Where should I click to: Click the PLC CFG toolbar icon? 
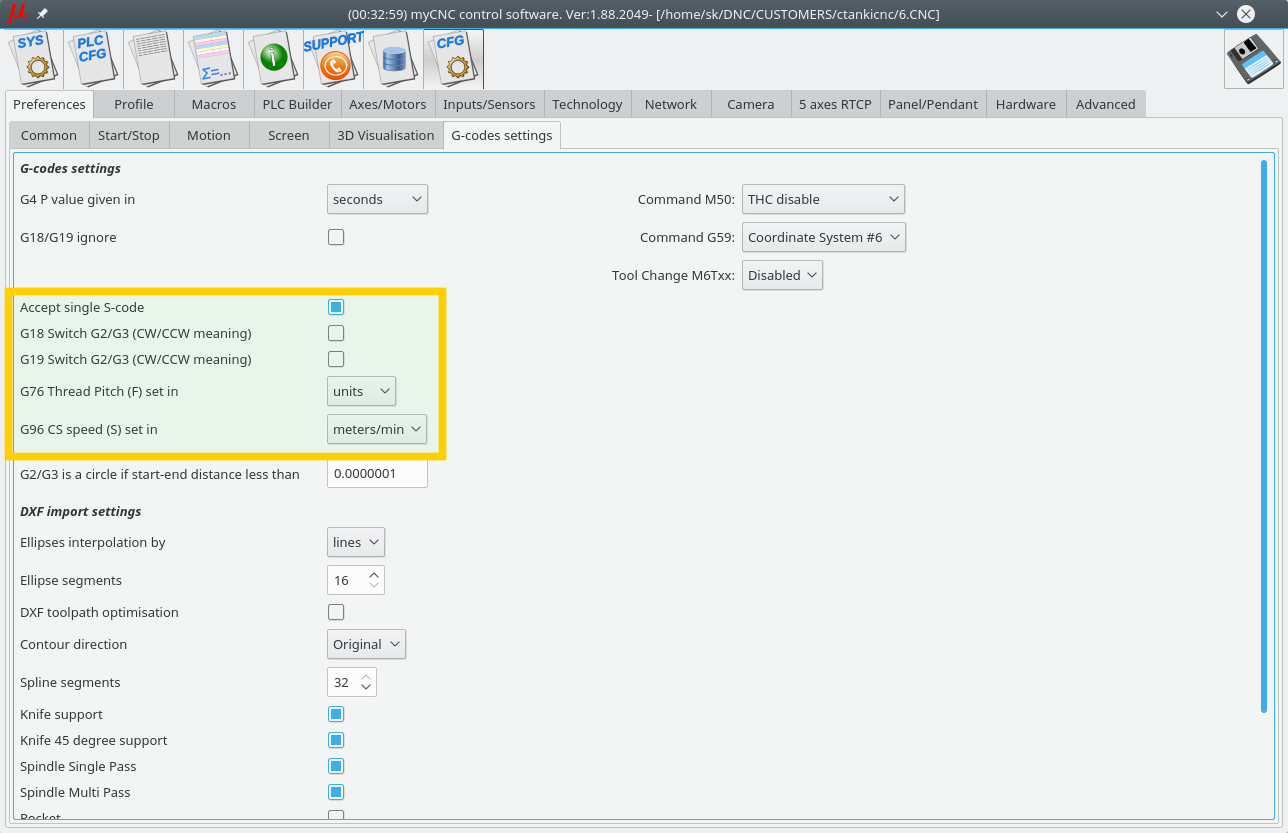pos(94,58)
